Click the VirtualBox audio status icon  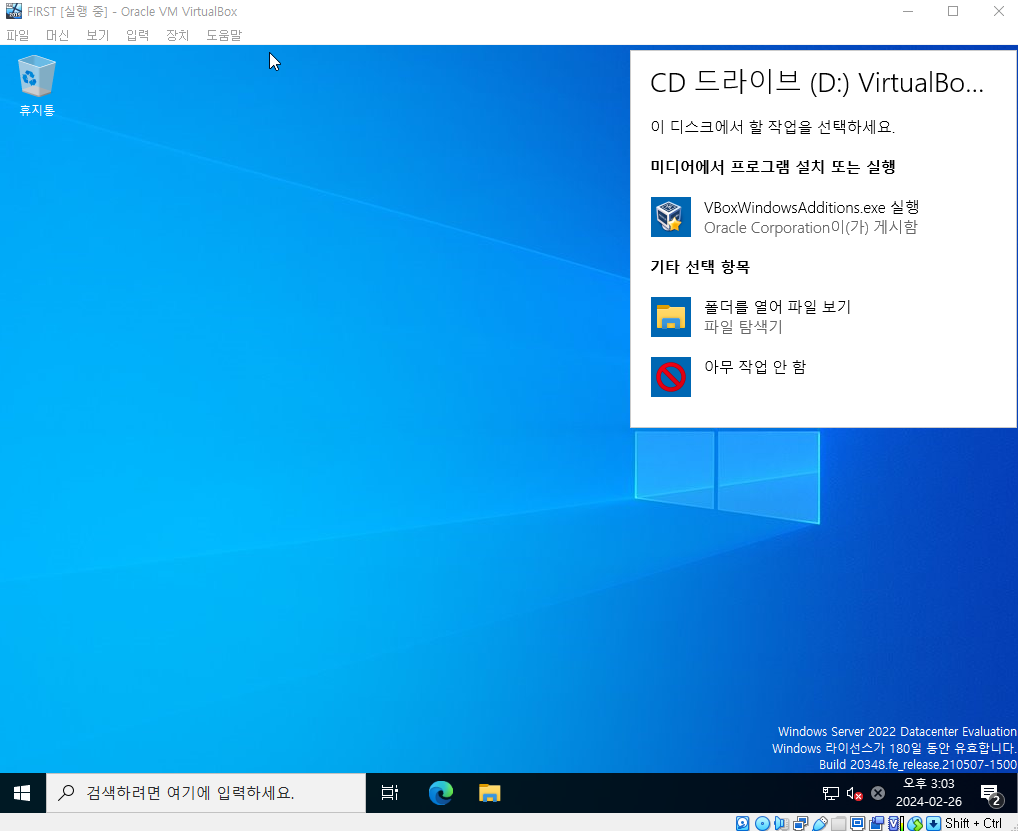pyautogui.click(x=781, y=823)
